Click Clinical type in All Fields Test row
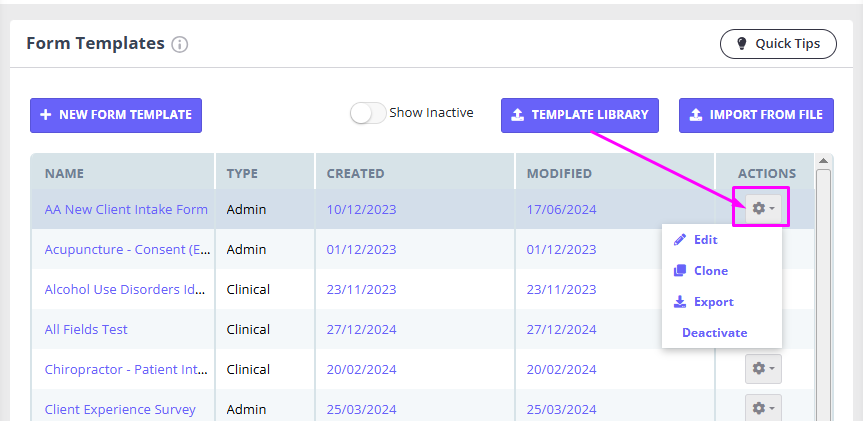863x421 pixels. [248, 330]
